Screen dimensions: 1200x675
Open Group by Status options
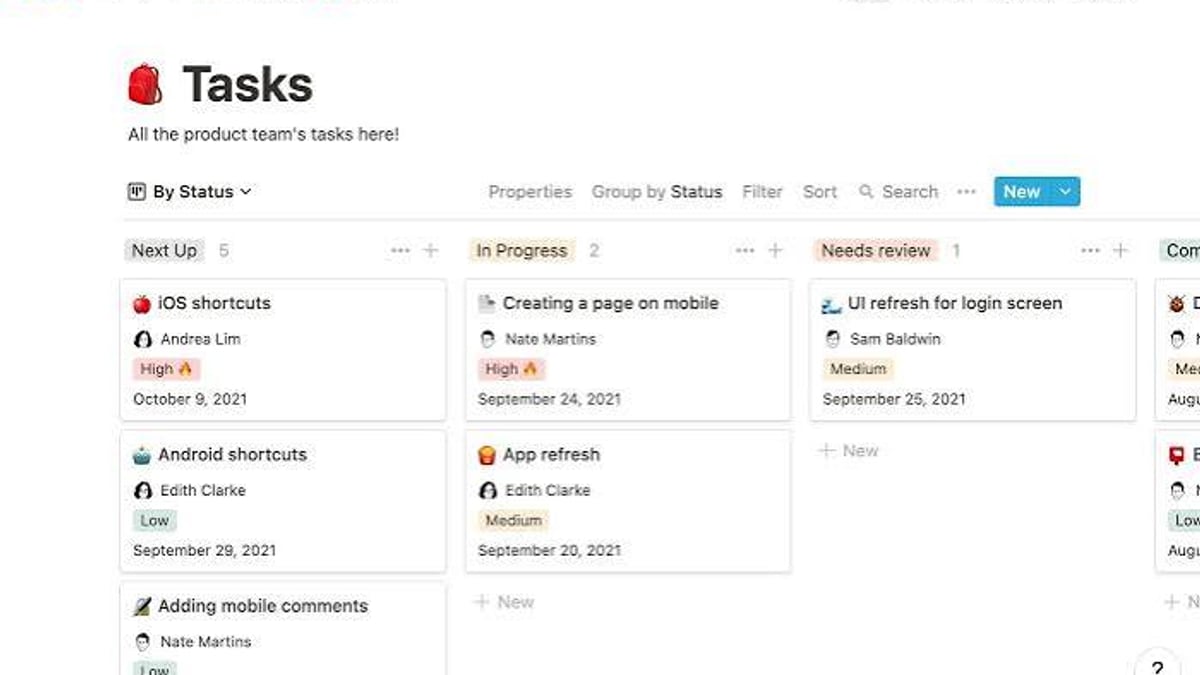656,191
